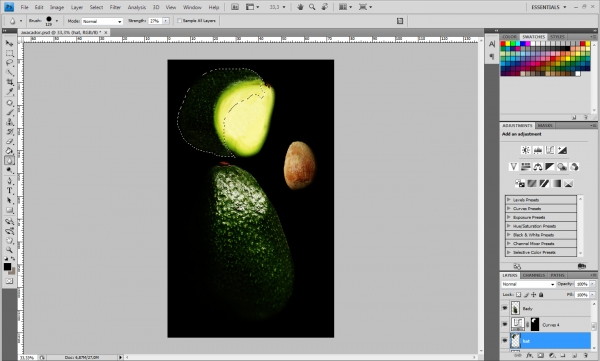Hide the Curves 4 layer

coord(505,324)
